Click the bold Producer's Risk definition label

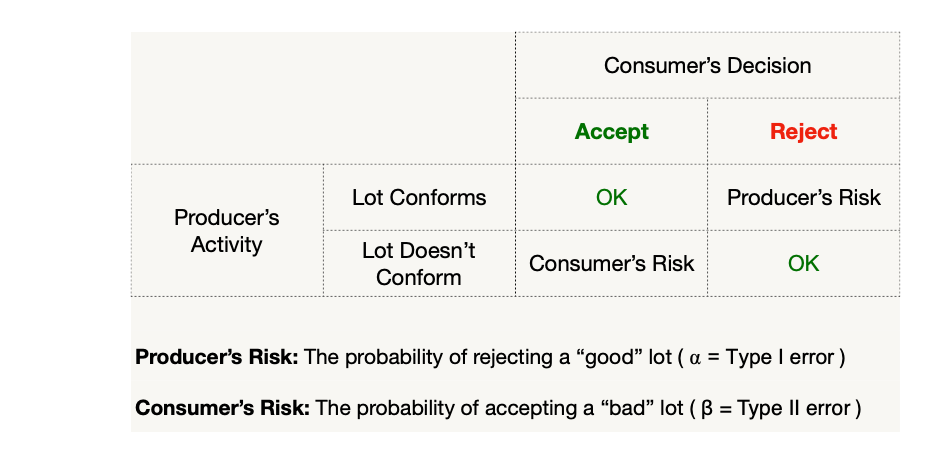[x=217, y=357]
